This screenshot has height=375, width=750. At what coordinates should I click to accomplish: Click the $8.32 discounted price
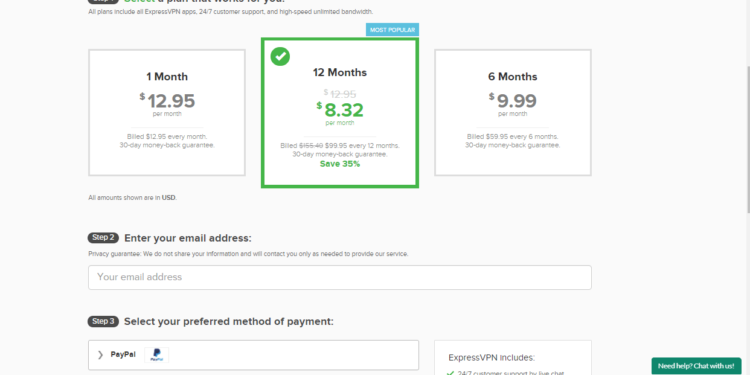pos(340,110)
